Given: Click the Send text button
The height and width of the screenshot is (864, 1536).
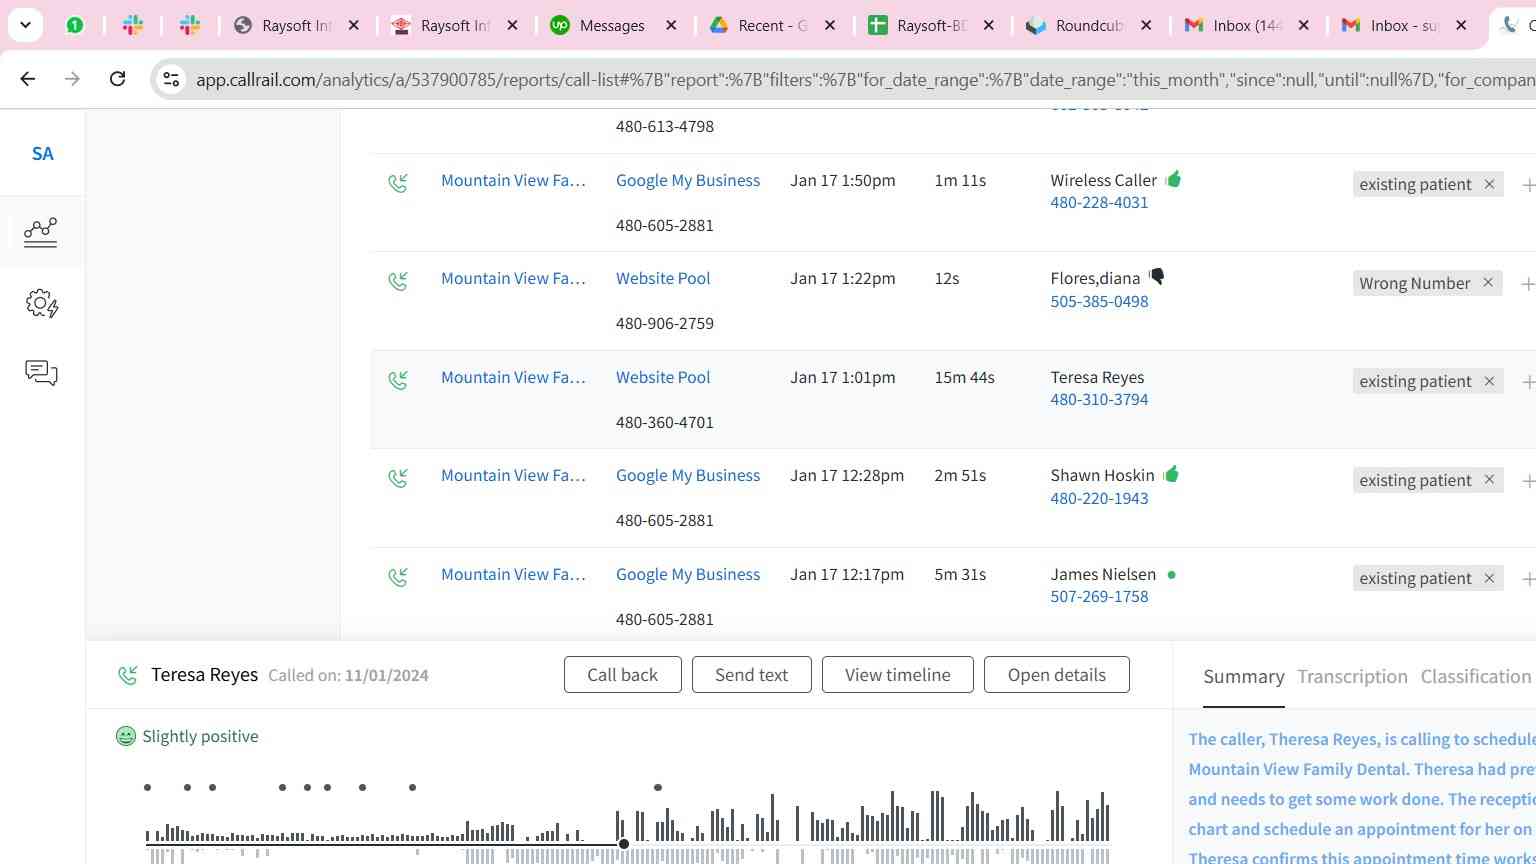Looking at the screenshot, I should (x=751, y=675).
